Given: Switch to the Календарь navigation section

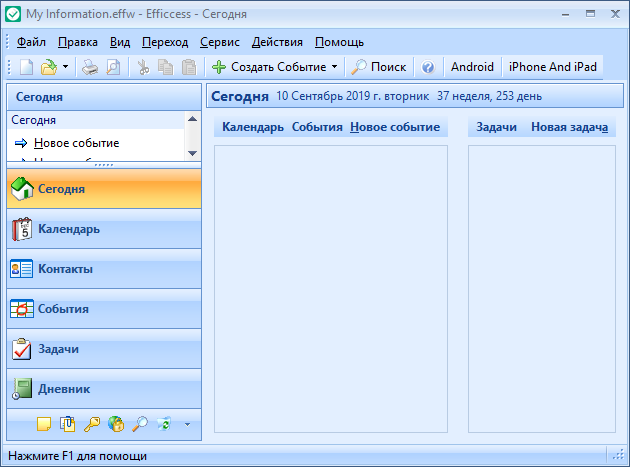Looking at the screenshot, I should tap(68, 229).
